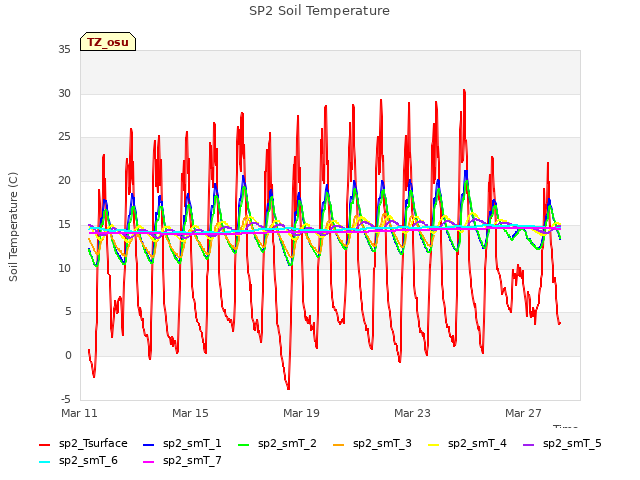
Task: Click the lowest red Tsurface dip below -3
Action: tap(288, 388)
